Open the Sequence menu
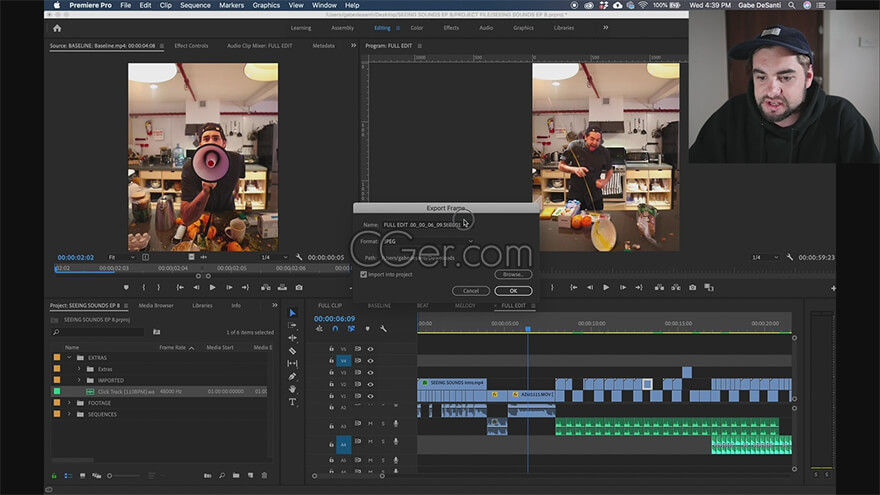 tap(195, 5)
